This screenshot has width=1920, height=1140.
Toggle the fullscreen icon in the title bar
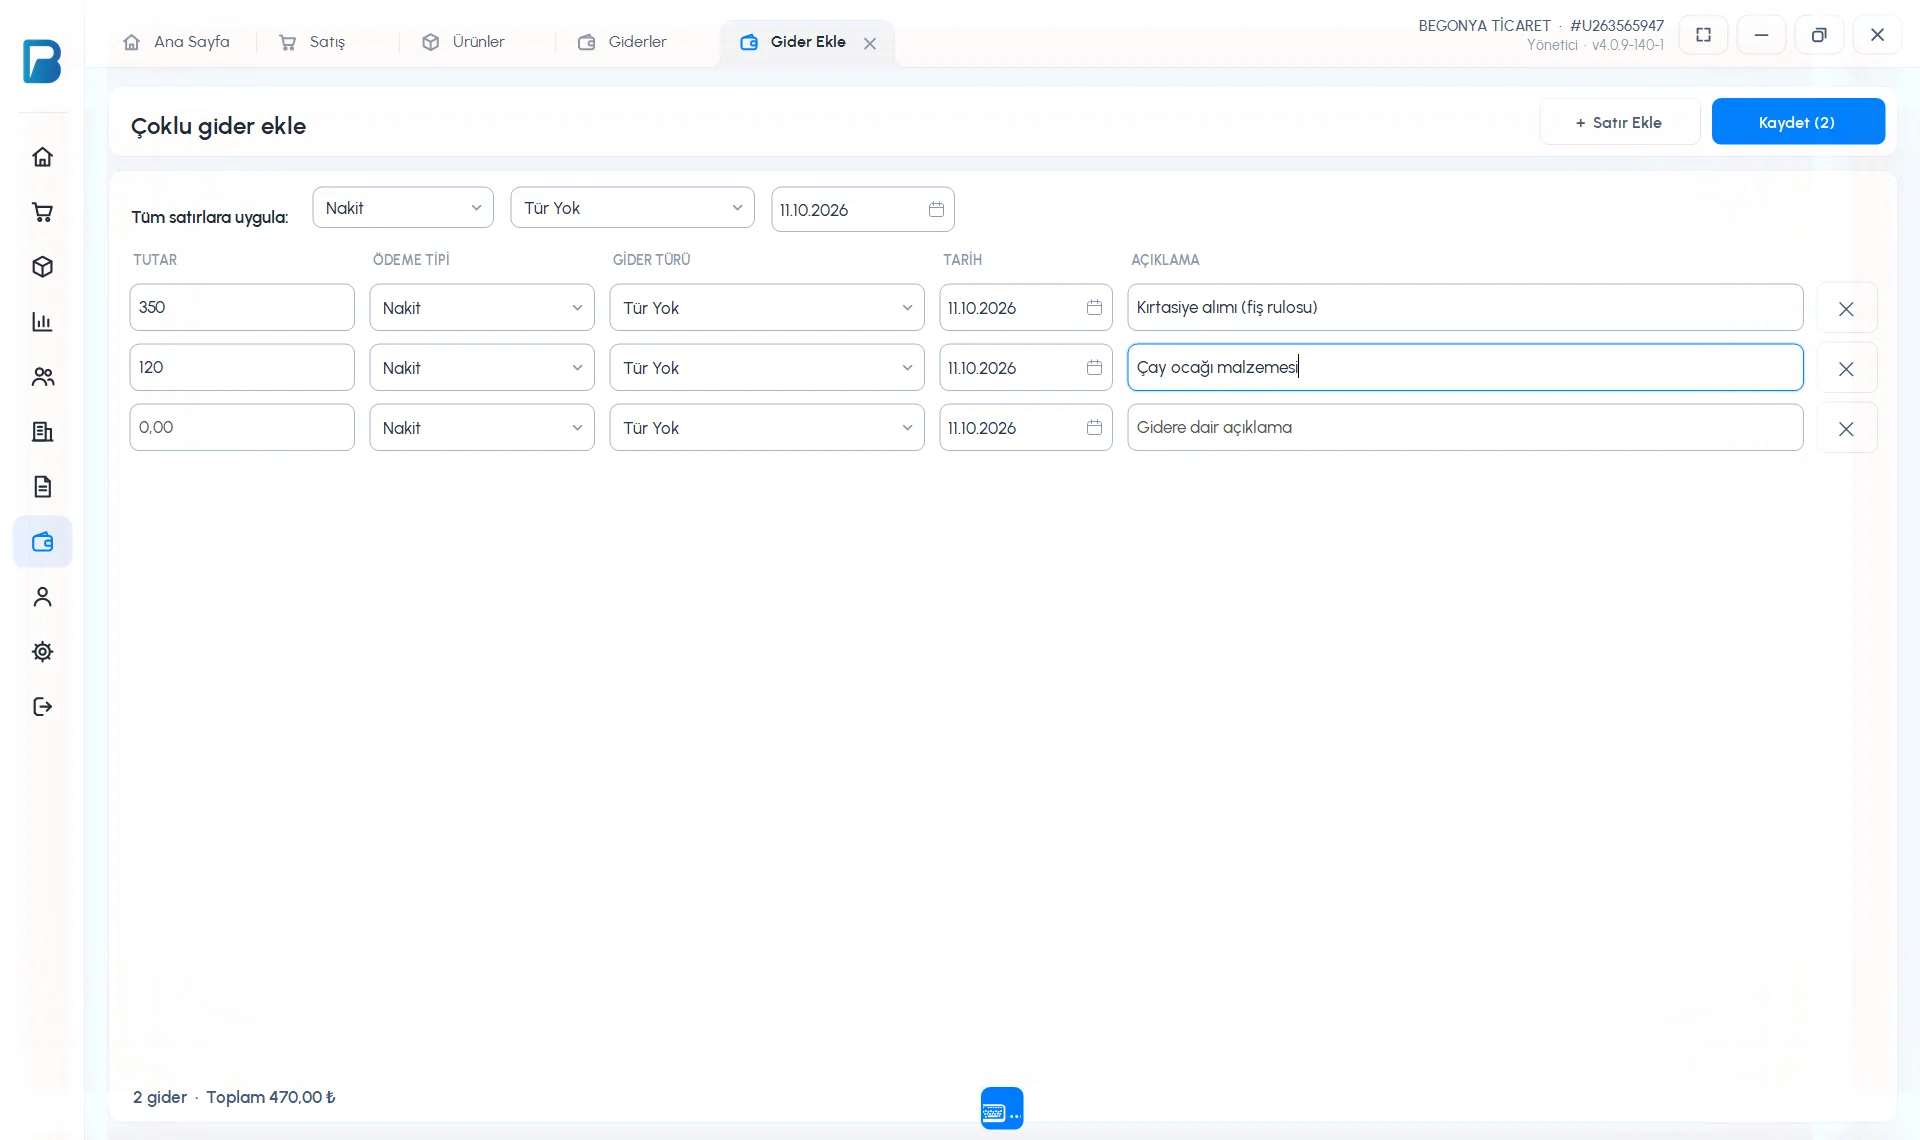pos(1704,35)
